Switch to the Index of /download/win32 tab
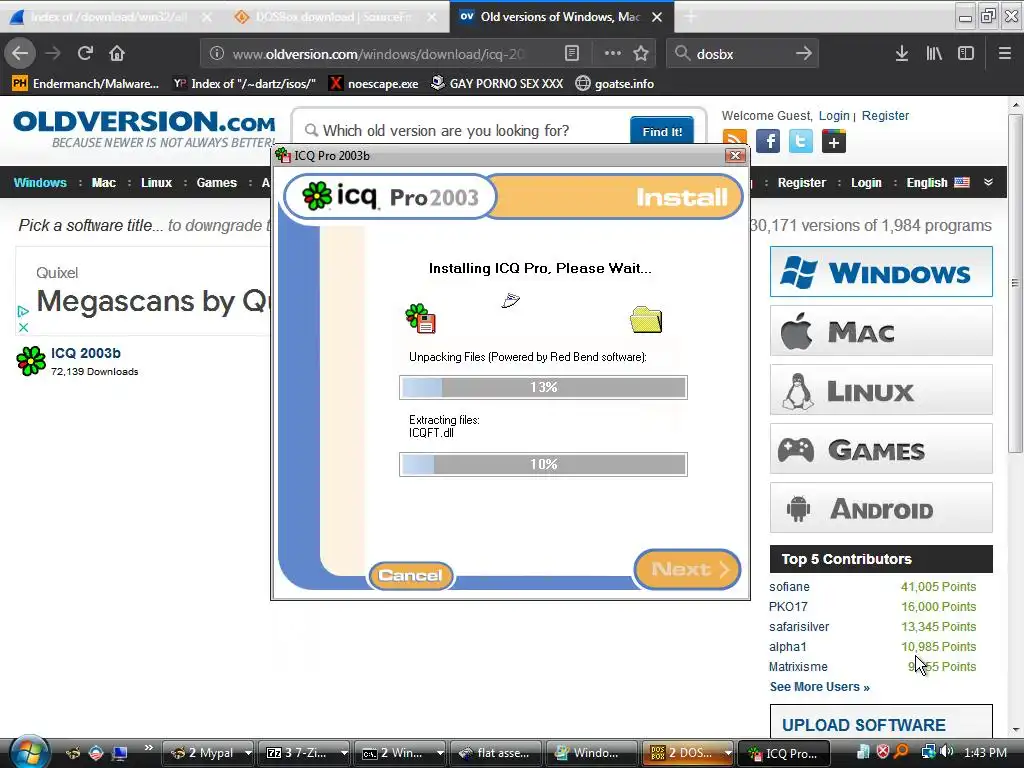The height and width of the screenshot is (768, 1024). [x=110, y=17]
